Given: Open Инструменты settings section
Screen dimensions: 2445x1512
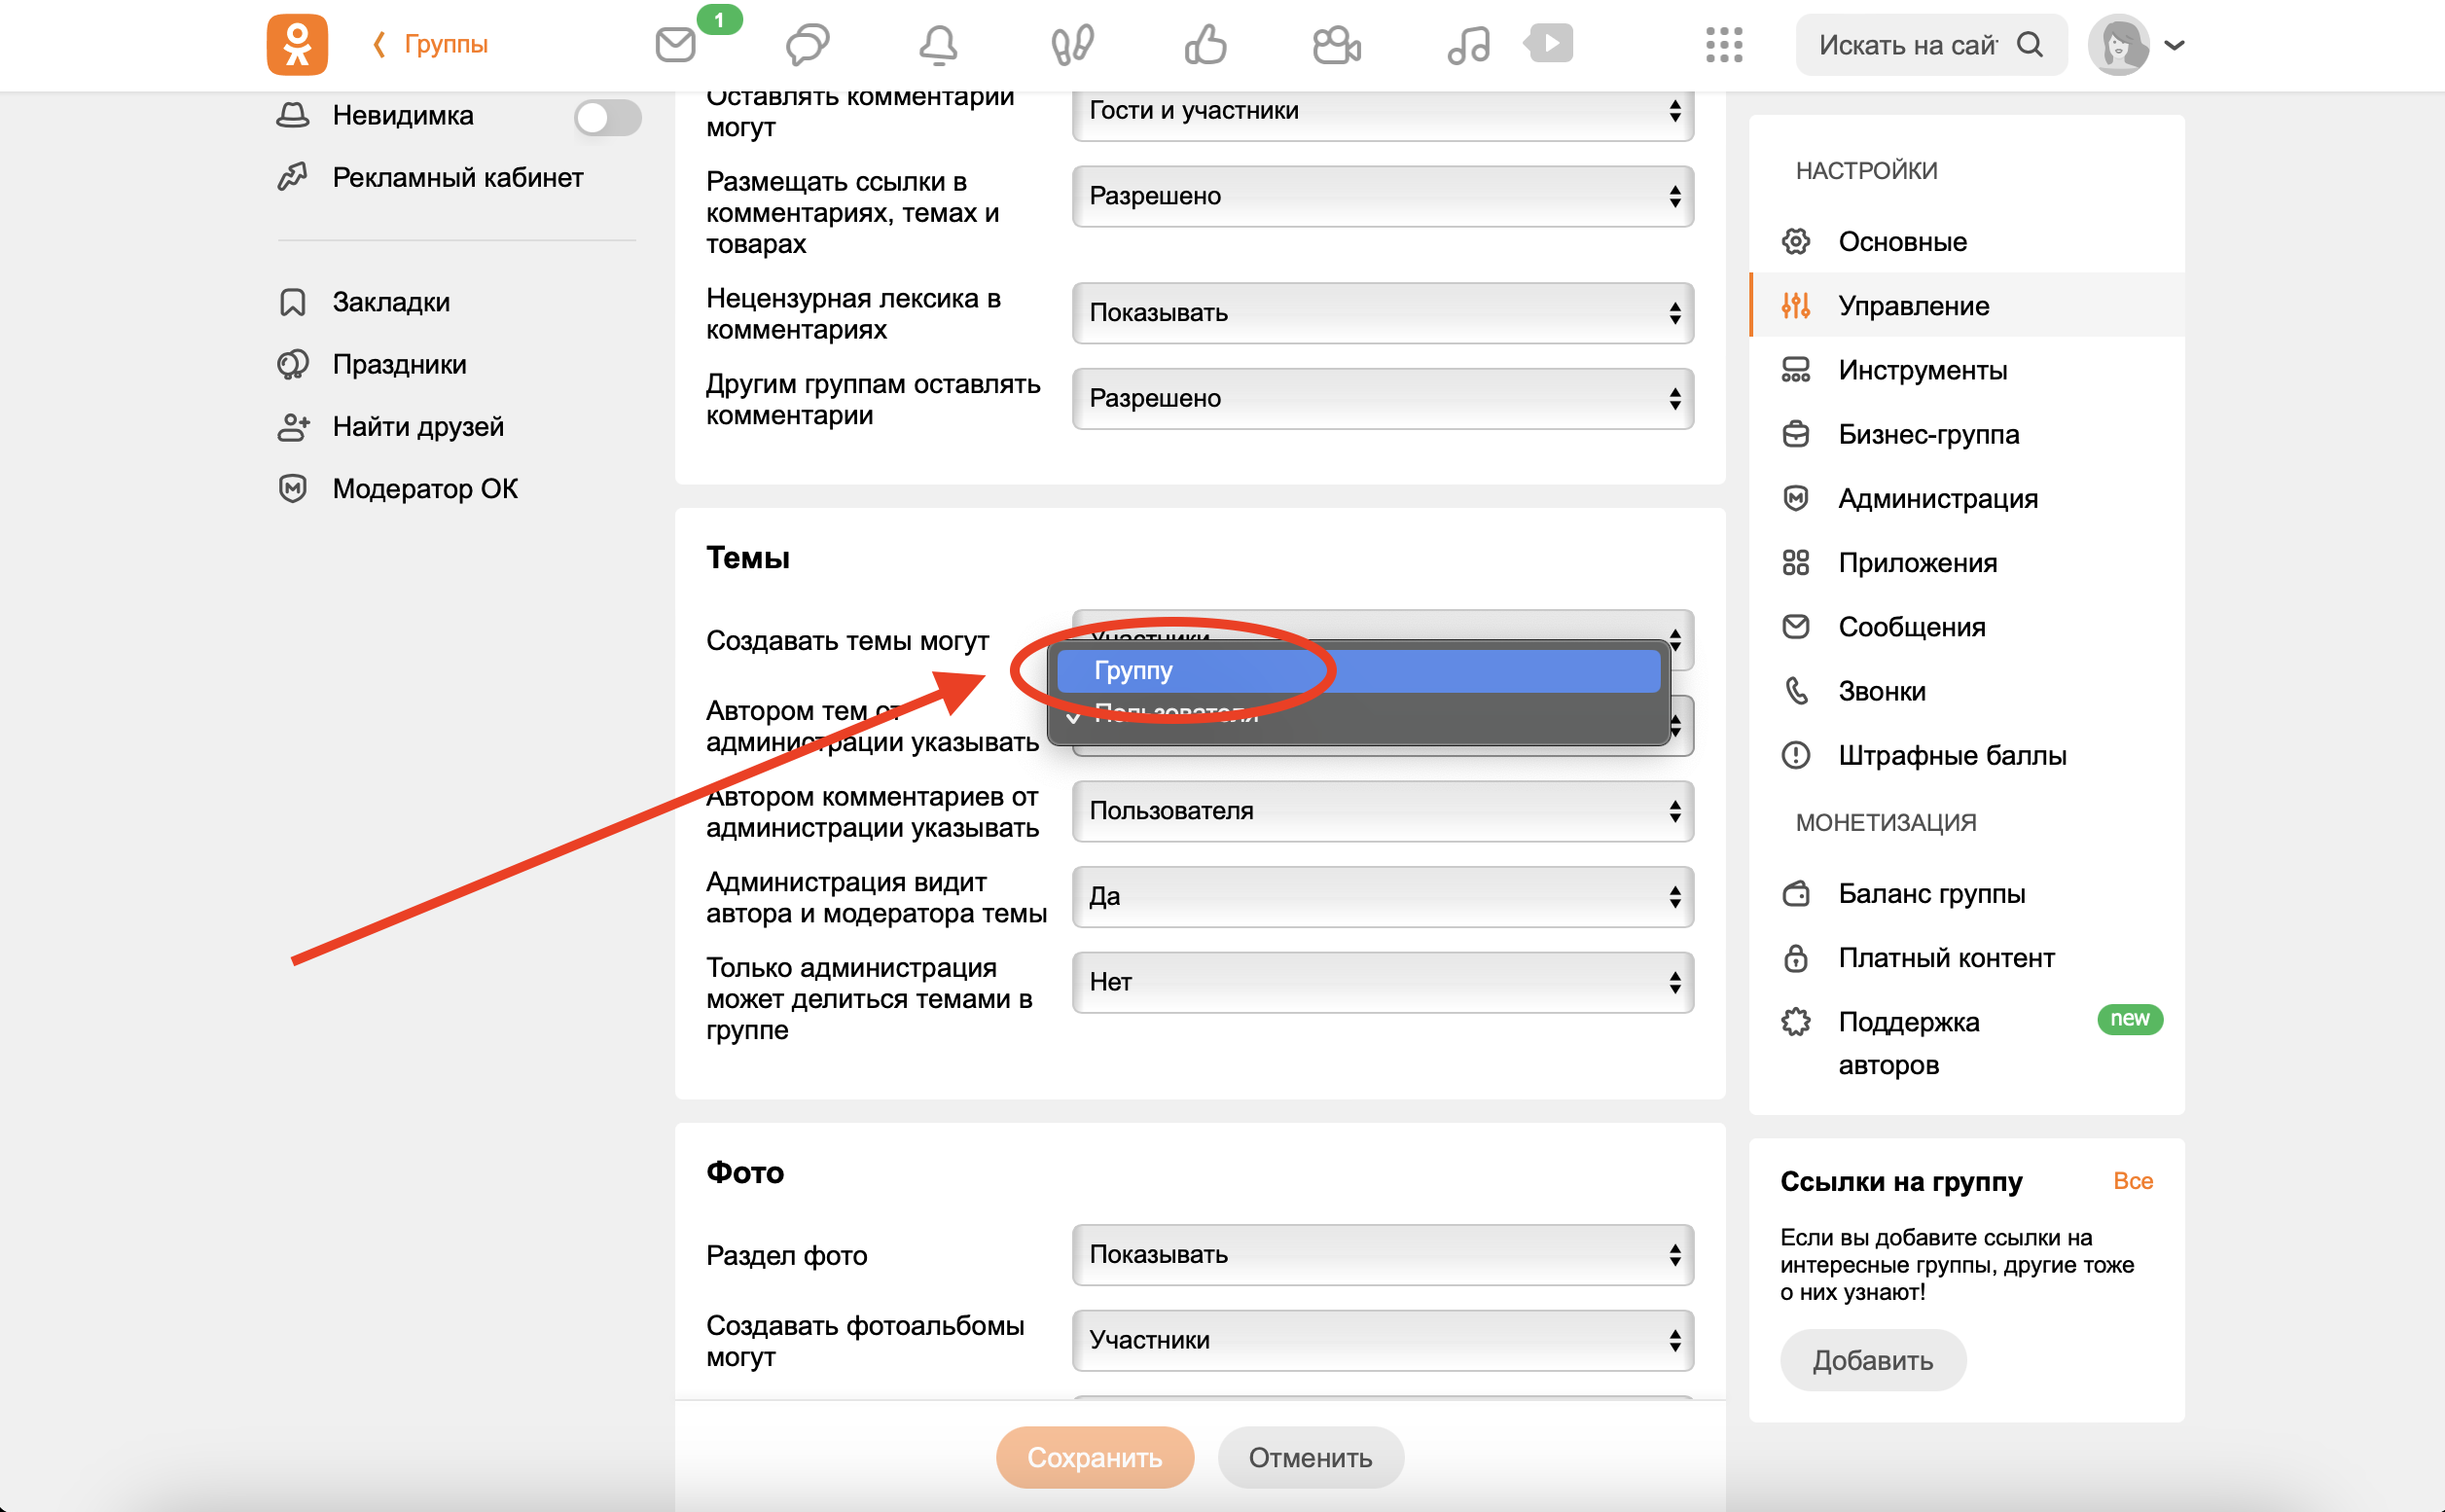Looking at the screenshot, I should (1921, 370).
